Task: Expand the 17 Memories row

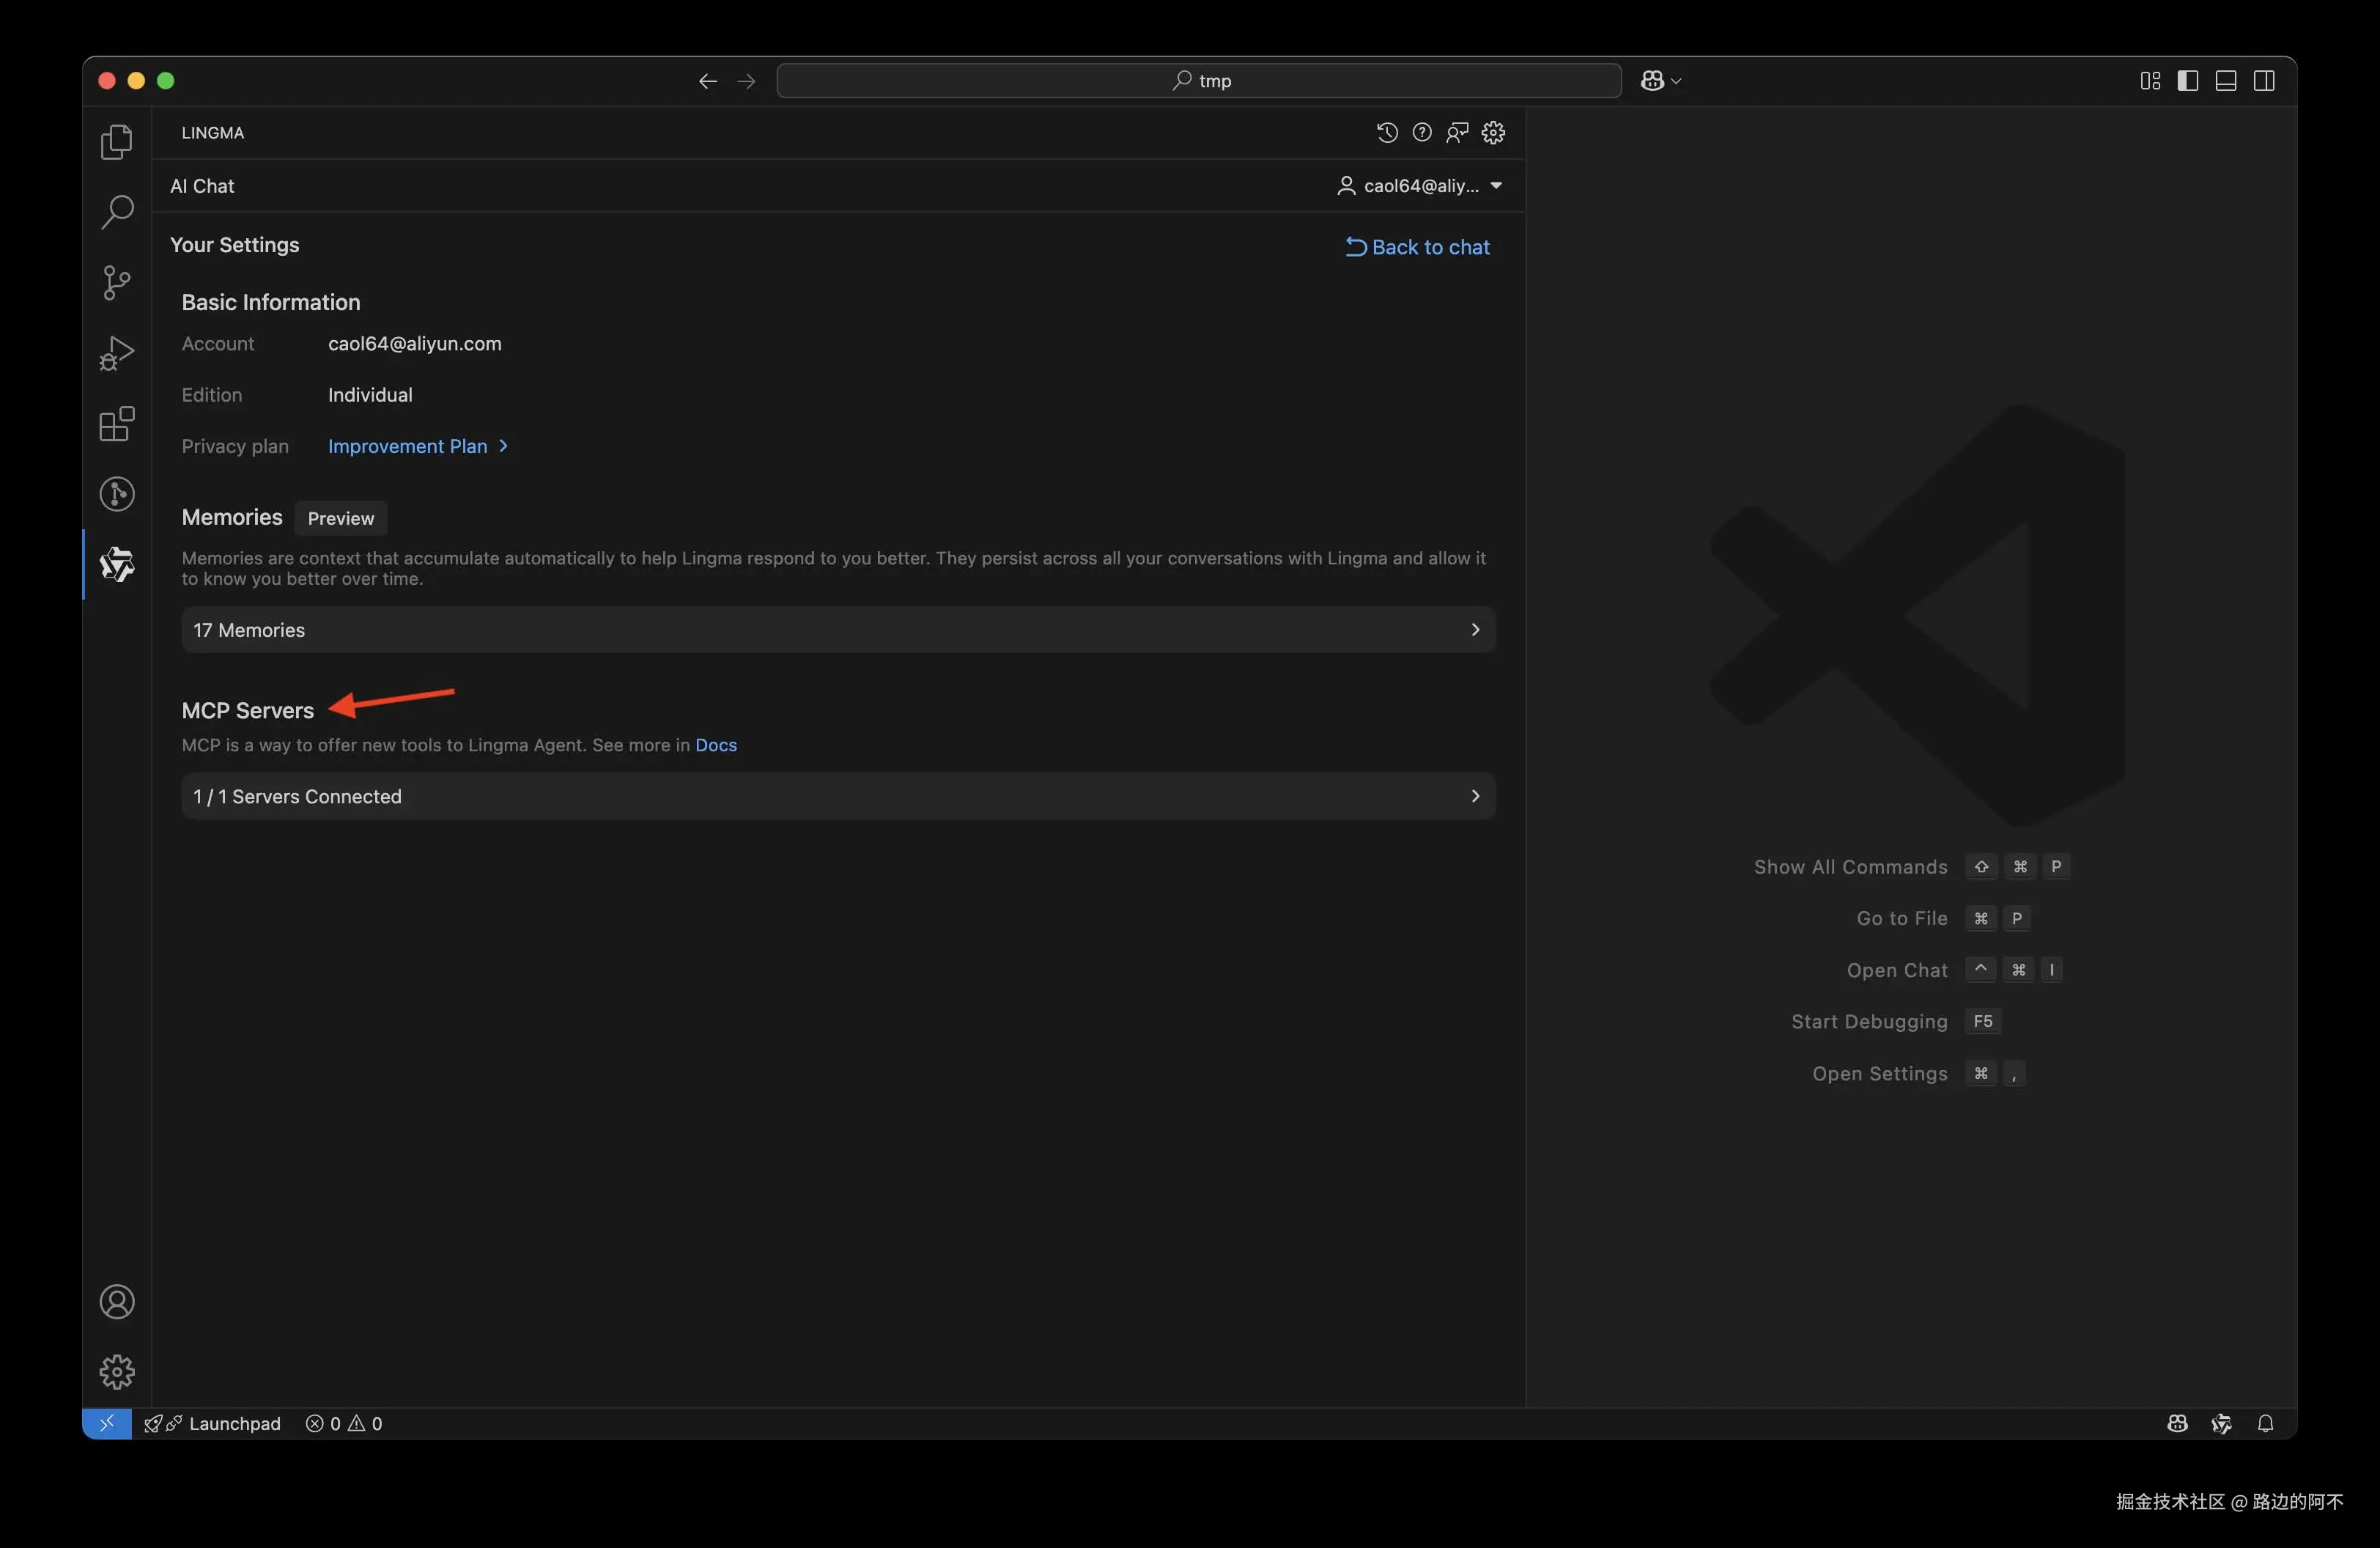Action: (x=838, y=630)
